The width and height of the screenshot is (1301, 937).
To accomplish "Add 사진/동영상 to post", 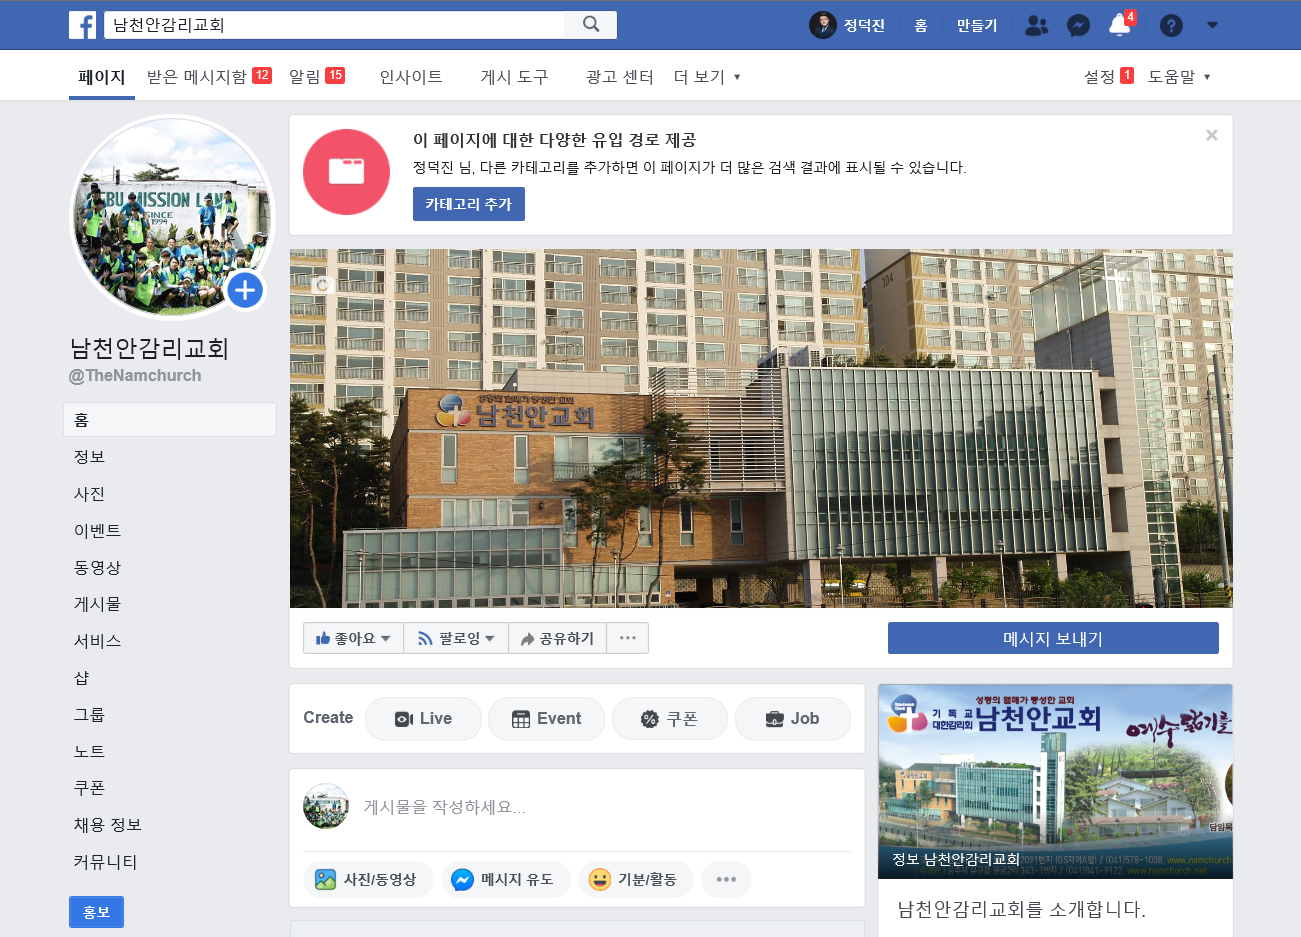I will tap(367, 880).
